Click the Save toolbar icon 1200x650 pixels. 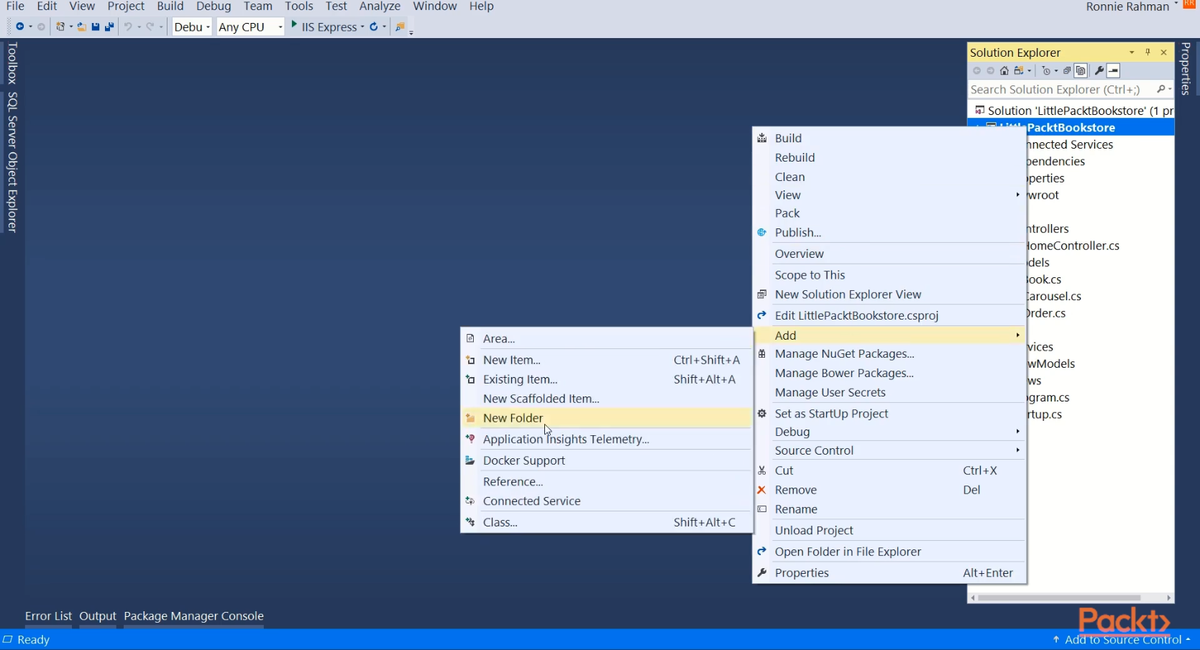pos(95,27)
